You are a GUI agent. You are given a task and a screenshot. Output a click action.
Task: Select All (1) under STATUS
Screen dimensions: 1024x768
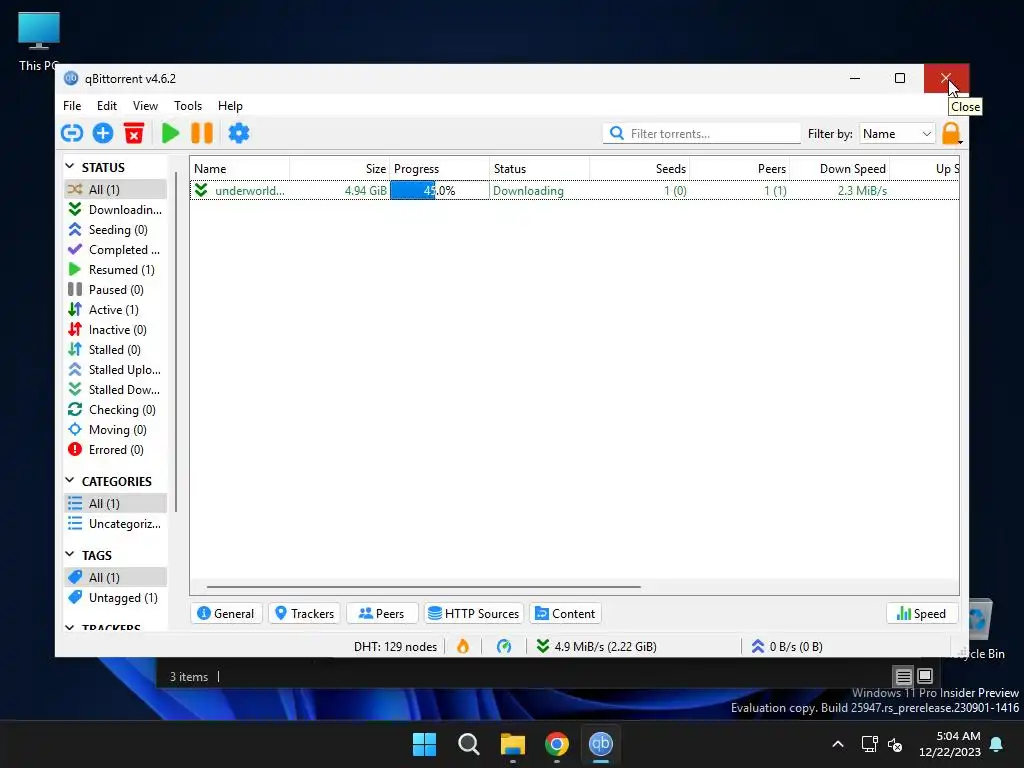tap(116, 189)
